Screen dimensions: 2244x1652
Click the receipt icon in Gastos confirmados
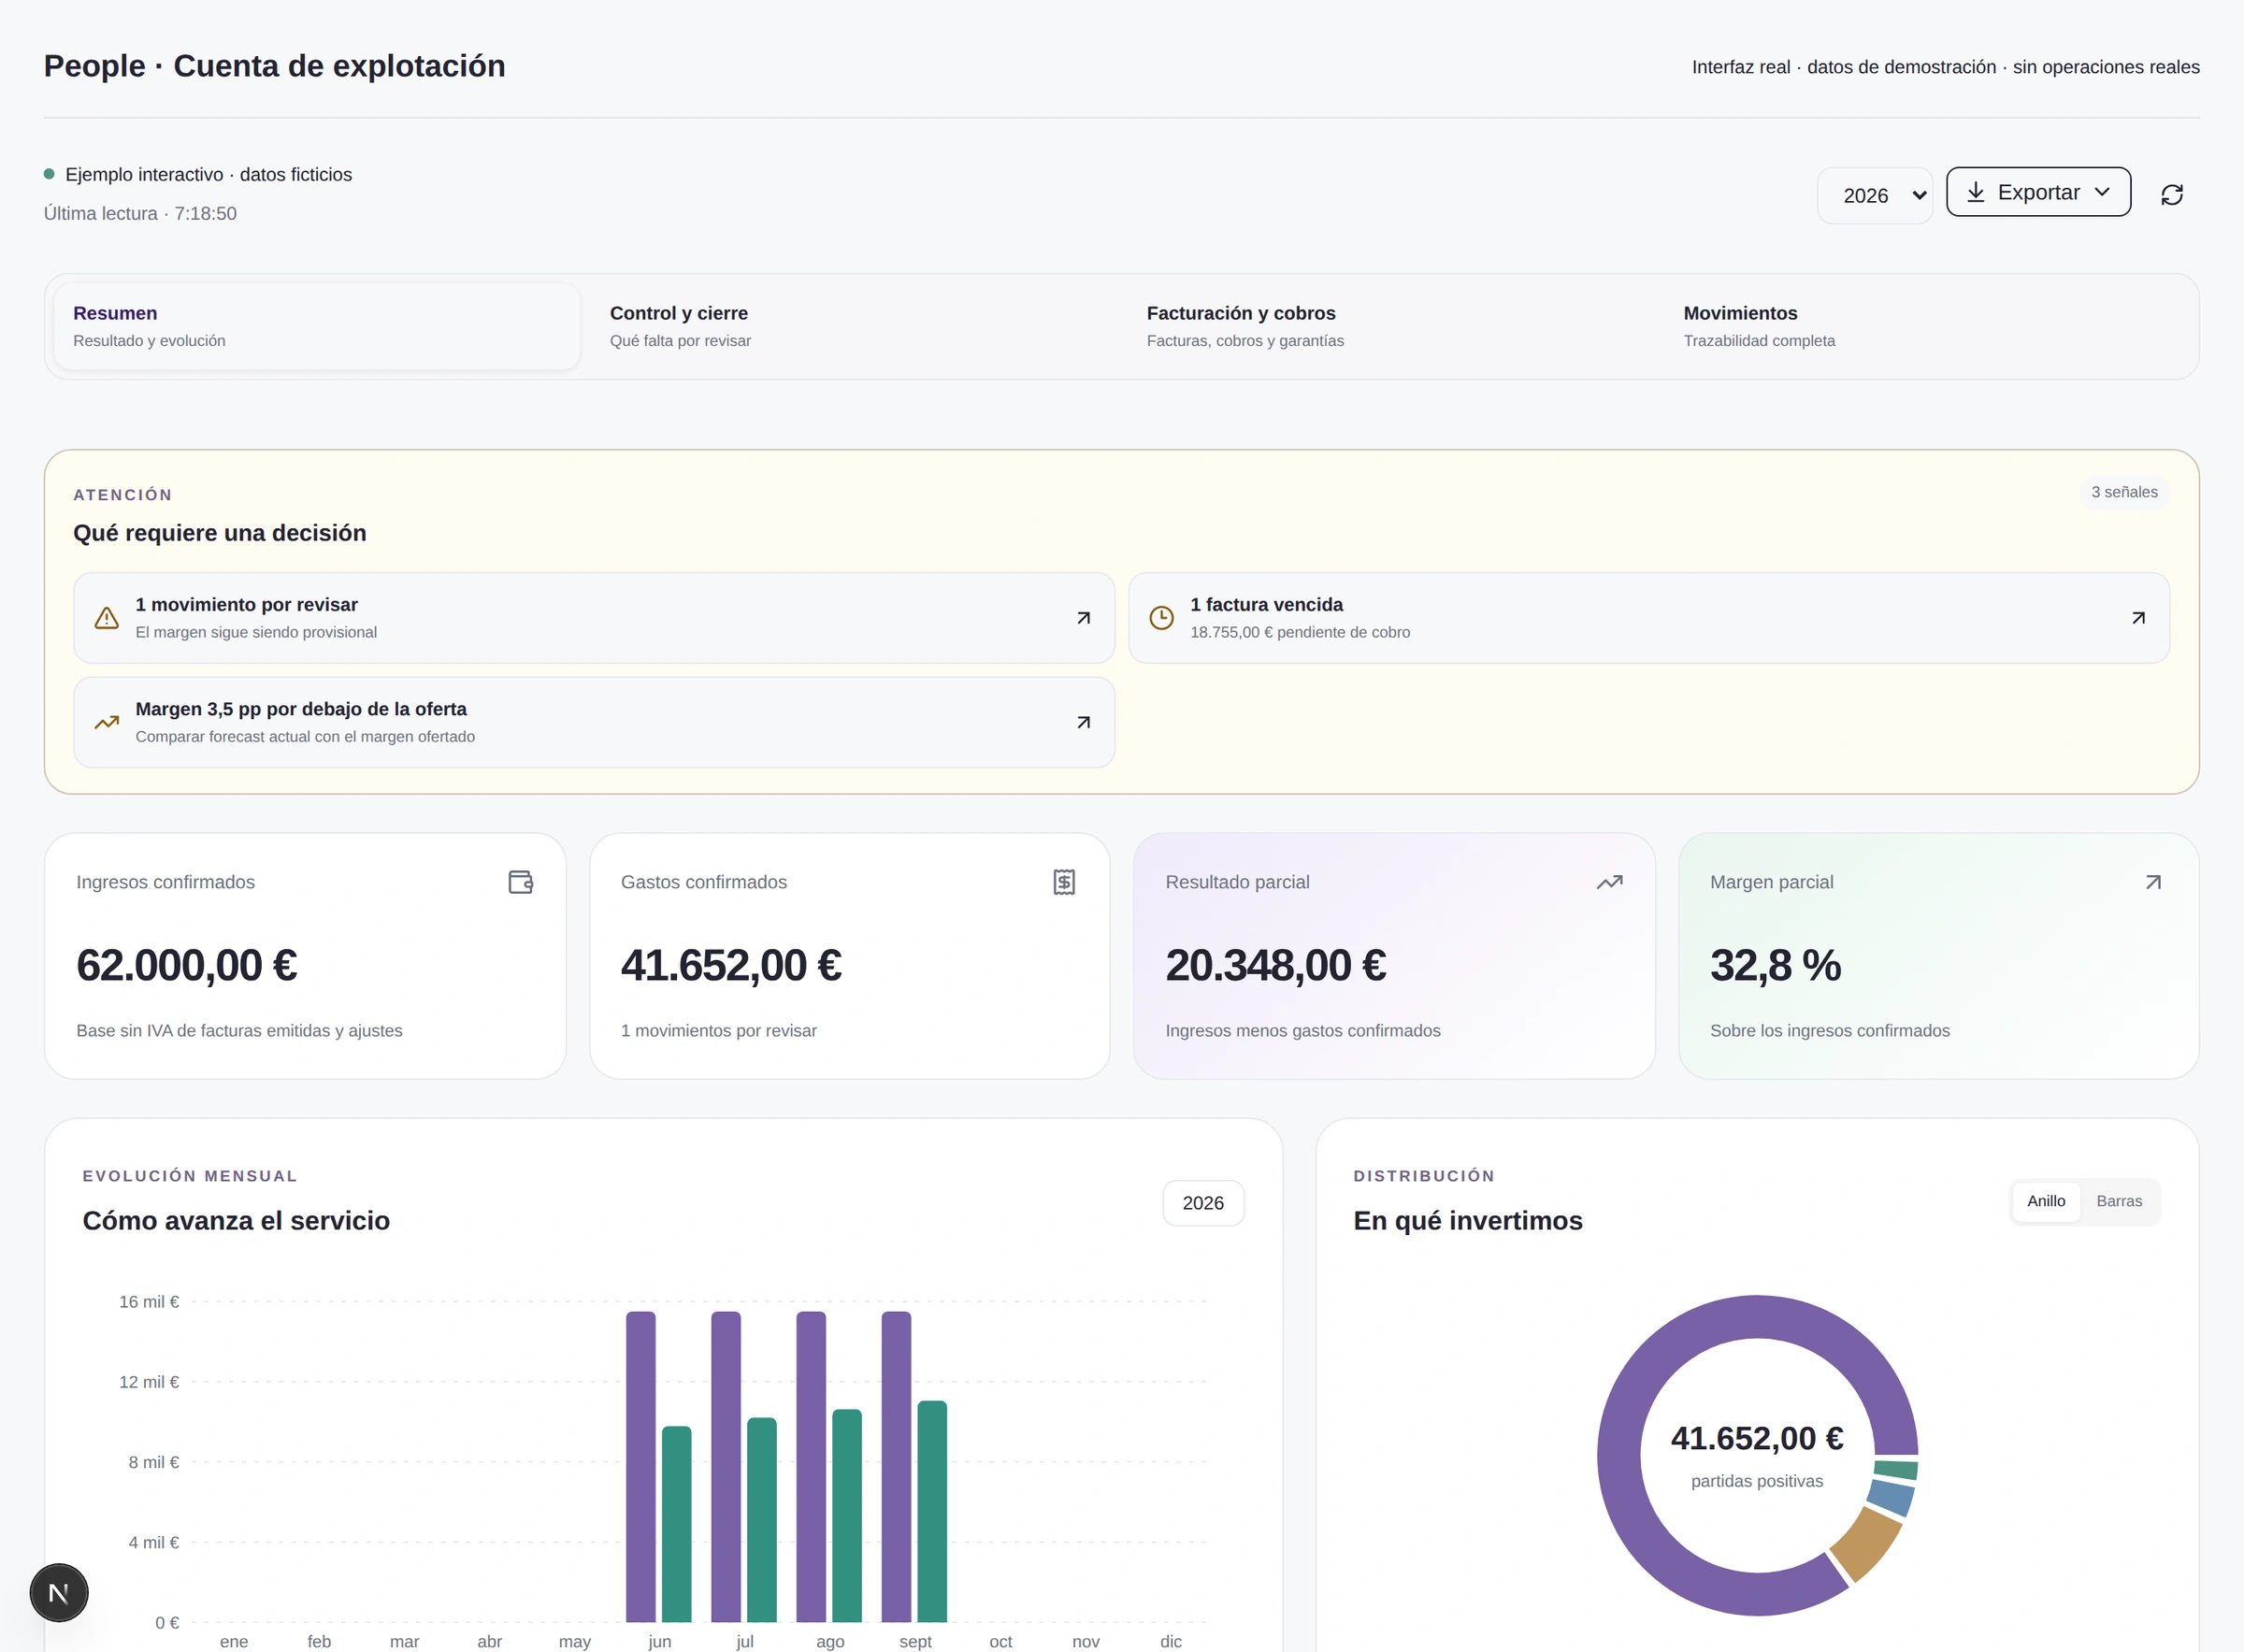[x=1064, y=882]
